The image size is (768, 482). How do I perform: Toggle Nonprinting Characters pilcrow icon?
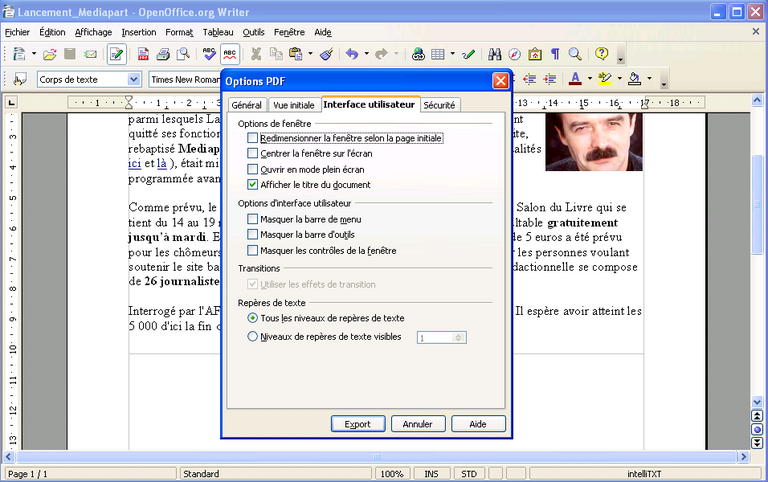555,54
